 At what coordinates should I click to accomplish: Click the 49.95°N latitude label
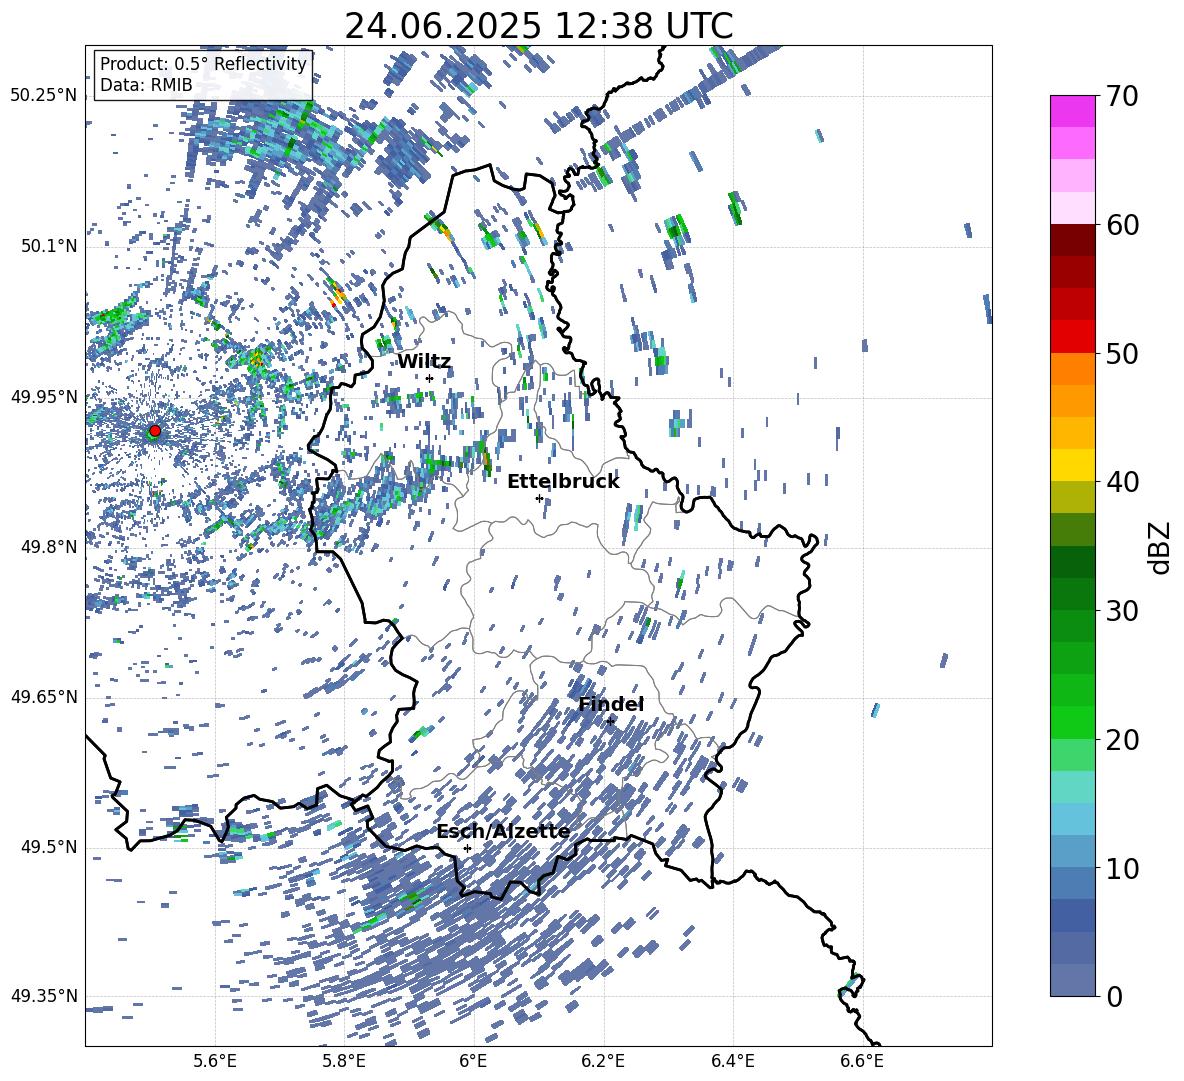pos(44,397)
